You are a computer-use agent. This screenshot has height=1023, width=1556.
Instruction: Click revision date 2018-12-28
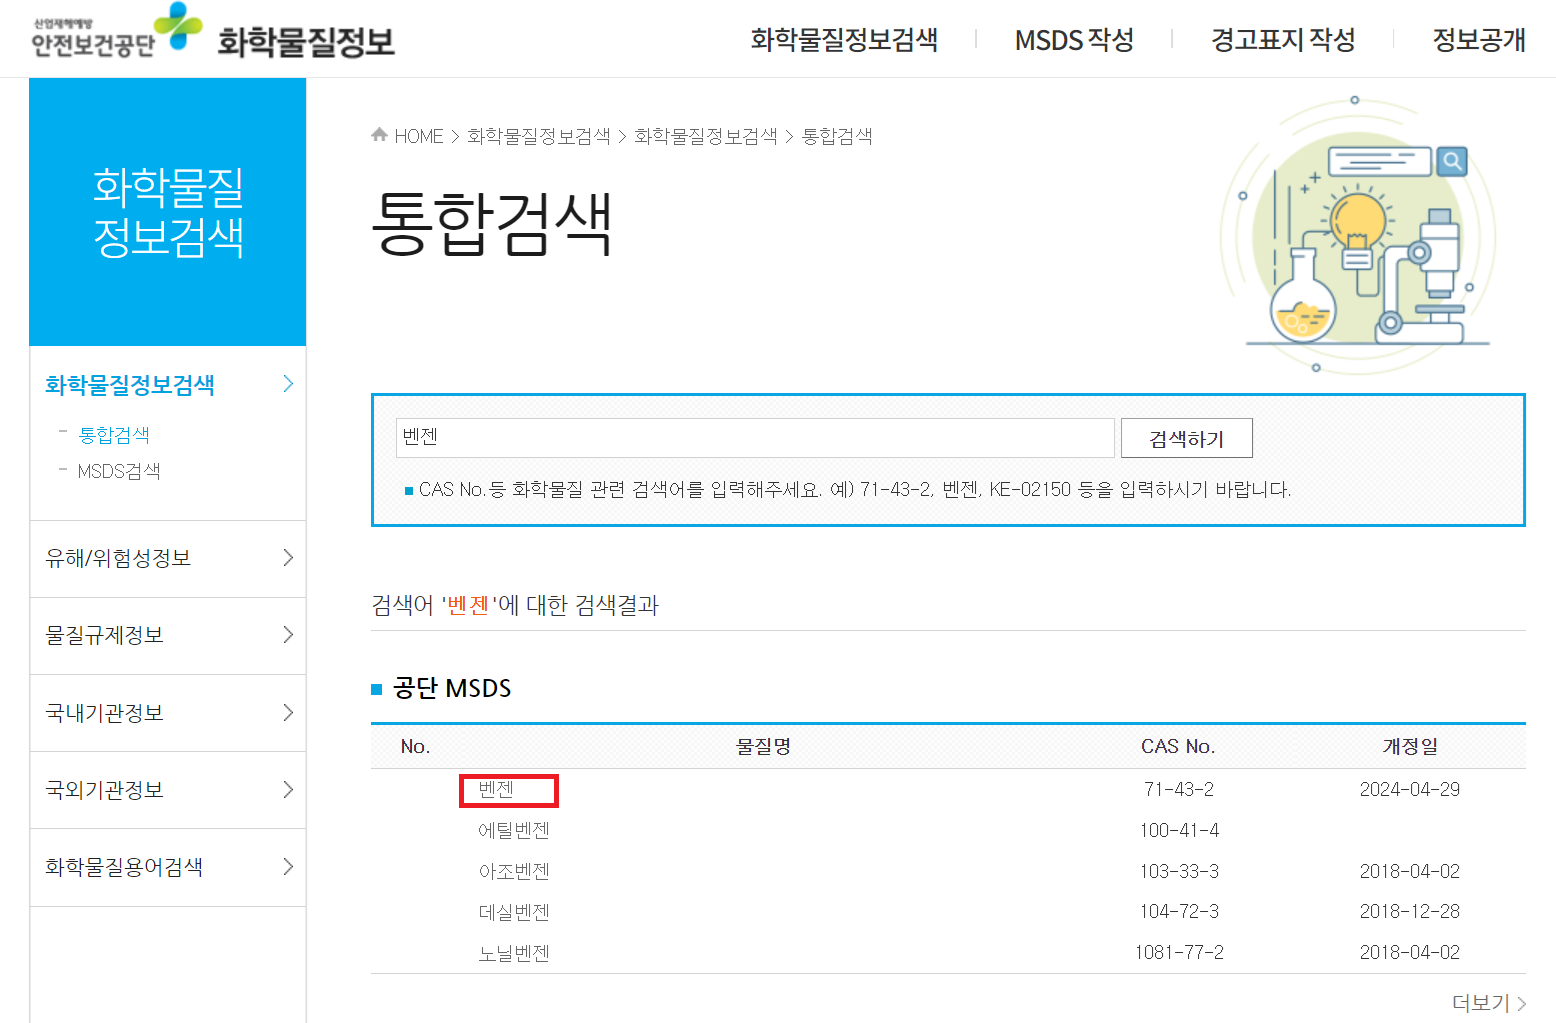coord(1410,911)
